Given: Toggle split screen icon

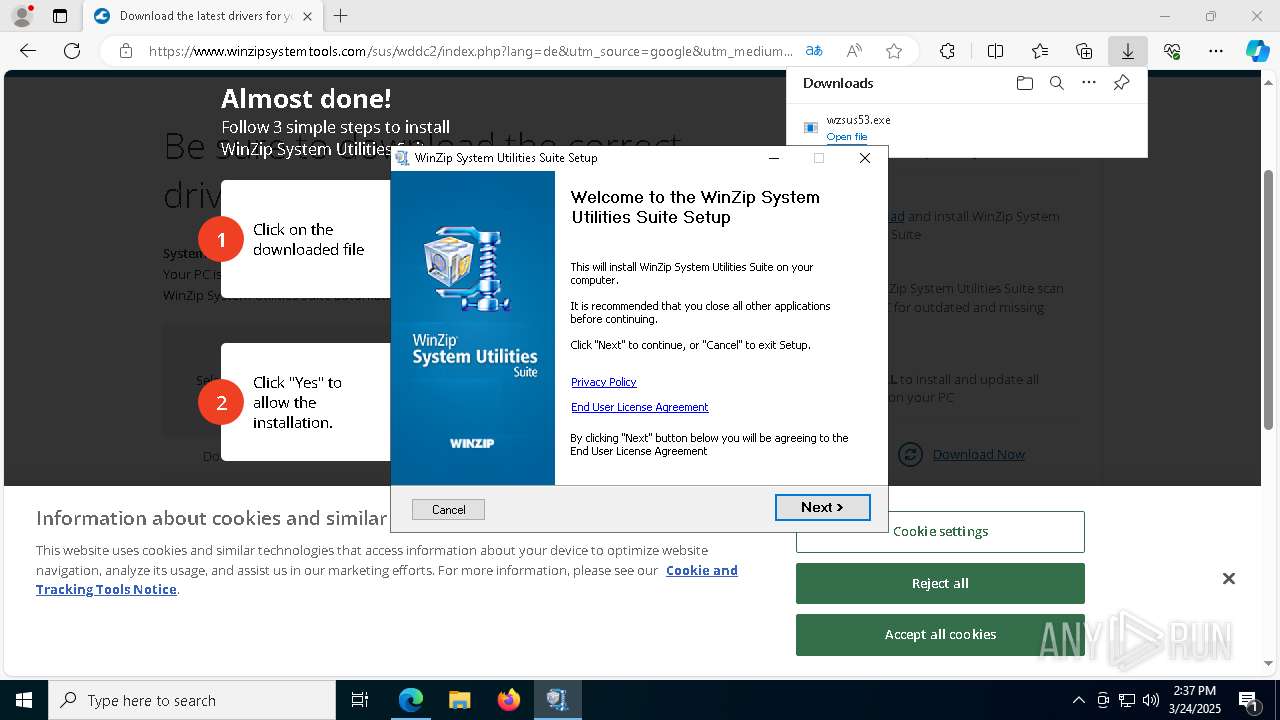Looking at the screenshot, I should [996, 51].
